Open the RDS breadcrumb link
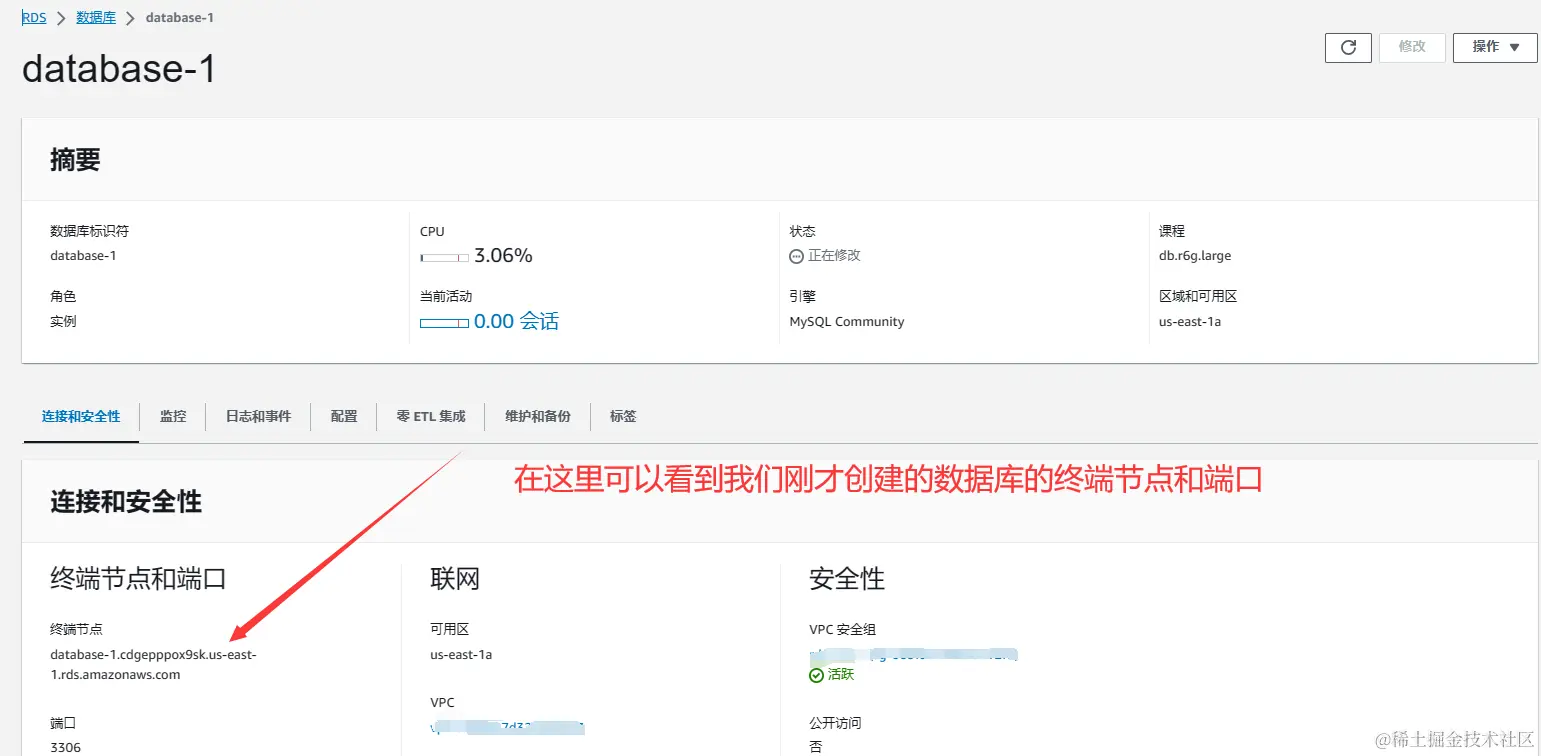This screenshot has width=1541, height=756. pyautogui.click(x=34, y=17)
